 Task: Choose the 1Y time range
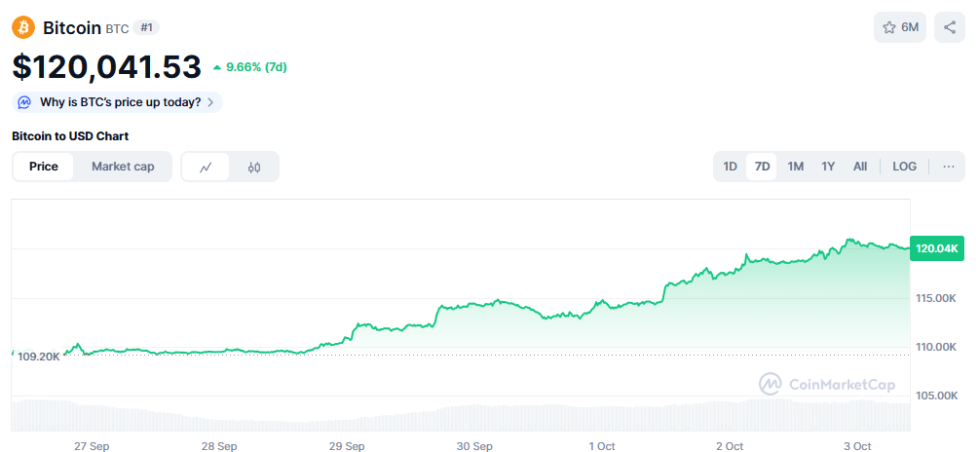(828, 166)
